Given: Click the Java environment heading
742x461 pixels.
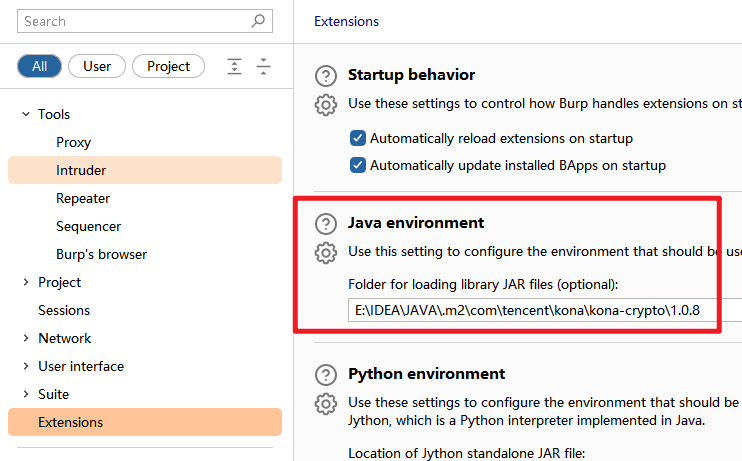Looking at the screenshot, I should [416, 222].
